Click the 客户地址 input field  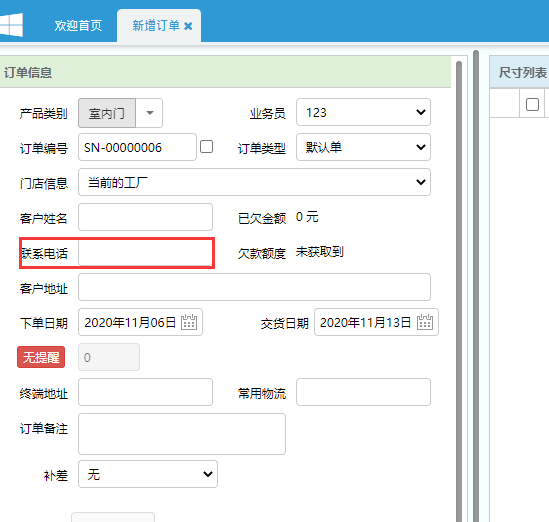(254, 287)
